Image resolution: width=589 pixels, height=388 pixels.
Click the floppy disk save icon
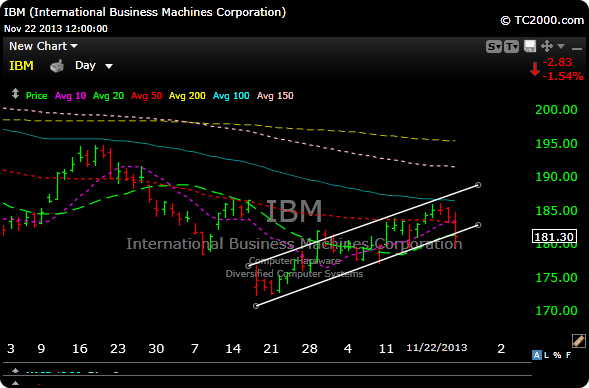(530, 46)
